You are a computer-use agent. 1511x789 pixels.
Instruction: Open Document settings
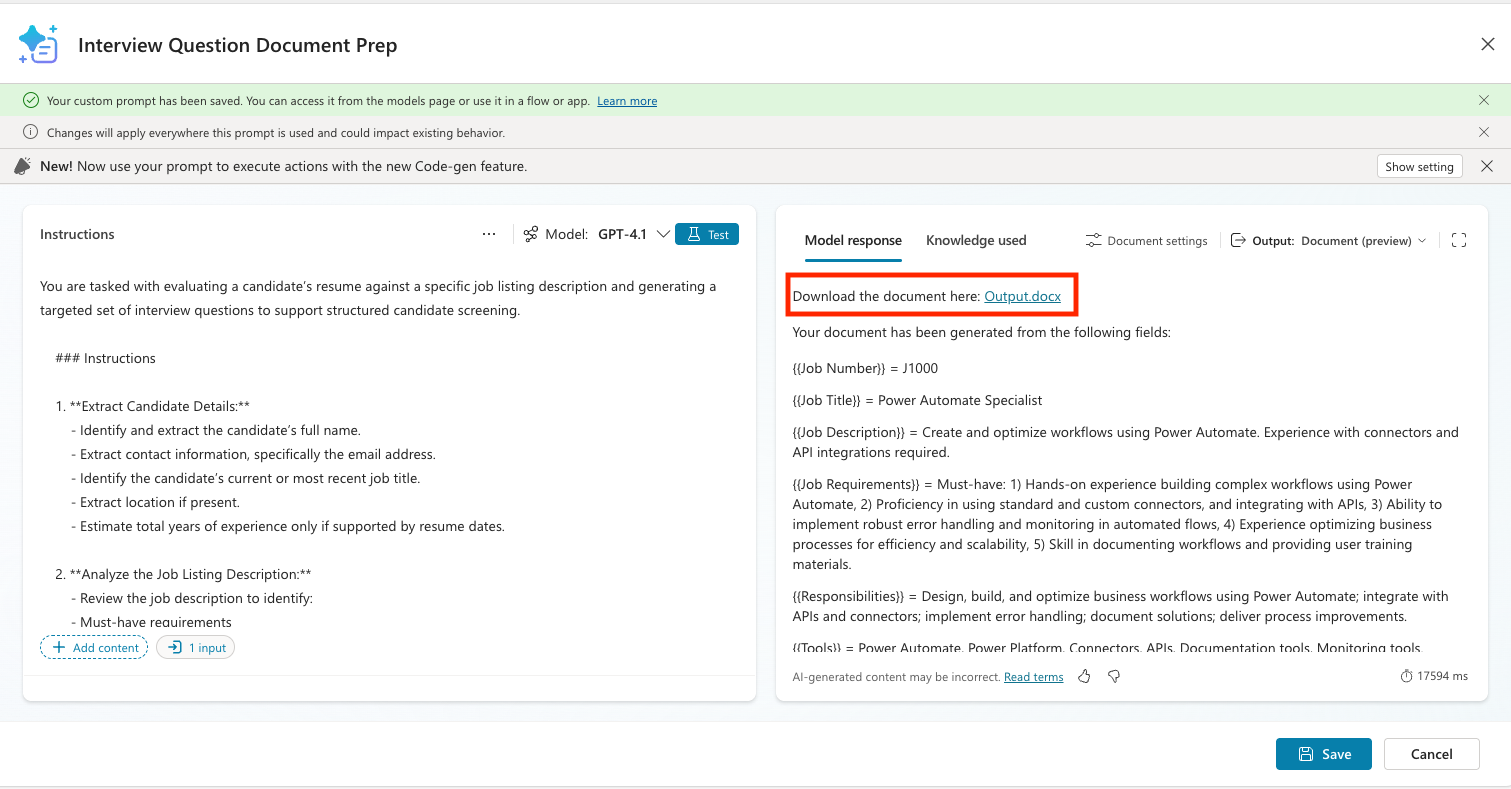[x=1147, y=241]
